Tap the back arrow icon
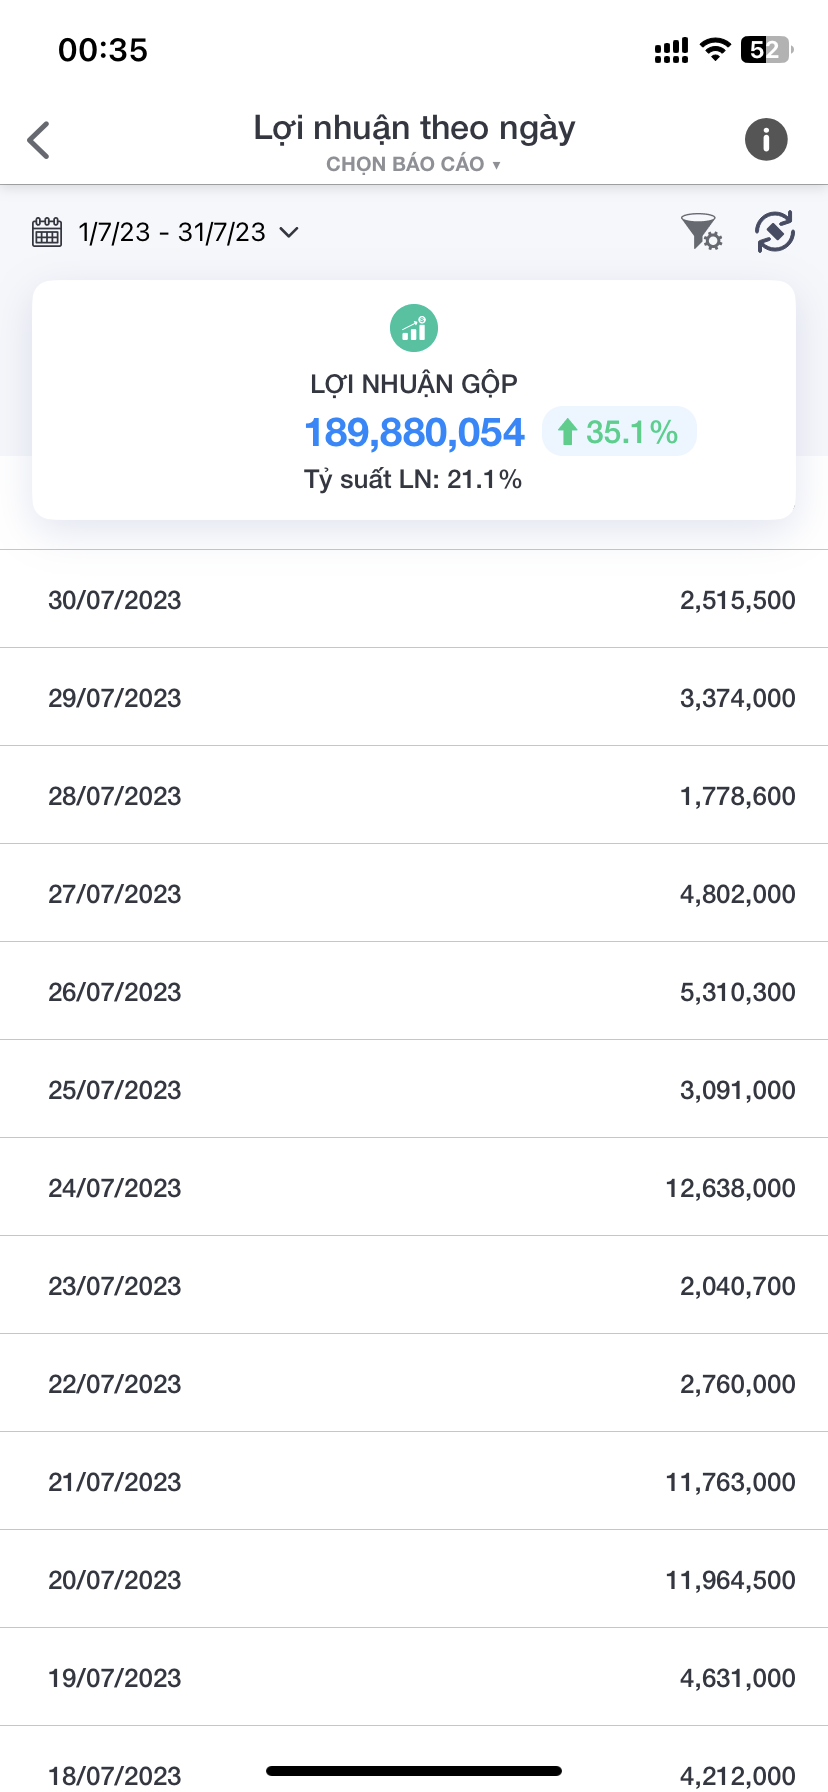This screenshot has width=828, height=1792. 39,140
